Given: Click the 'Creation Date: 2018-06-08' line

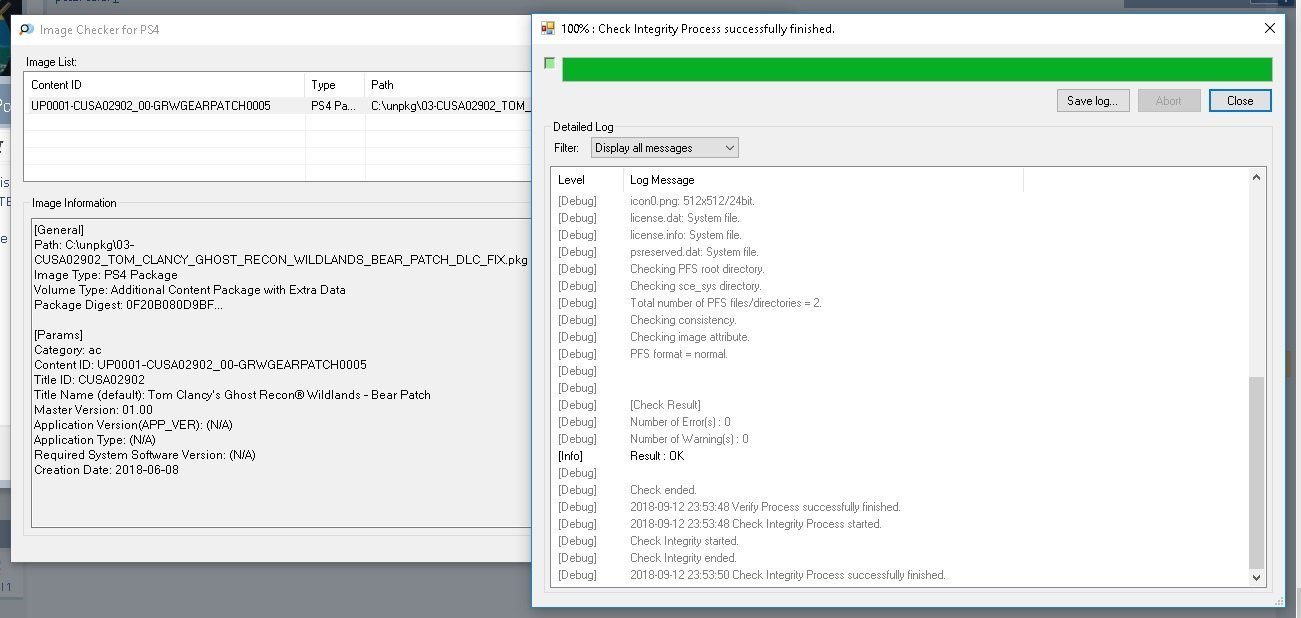Looking at the screenshot, I should click(x=106, y=470).
